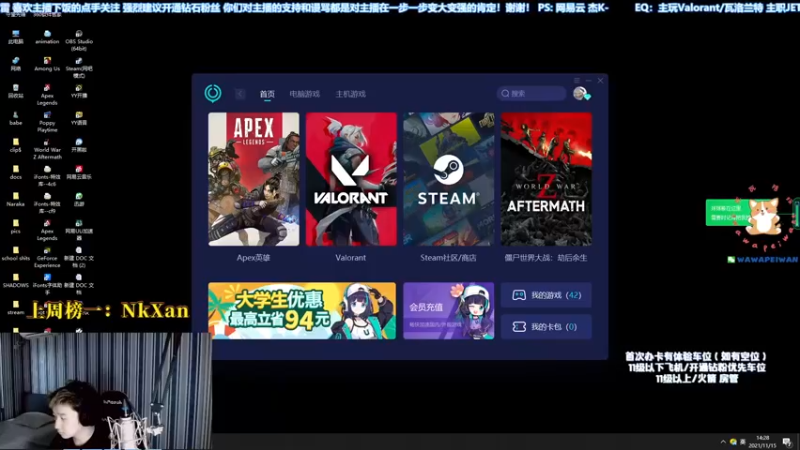Image resolution: width=800 pixels, height=450 pixels.
Task: Select the World War Z Aftermath card
Action: tap(546, 179)
